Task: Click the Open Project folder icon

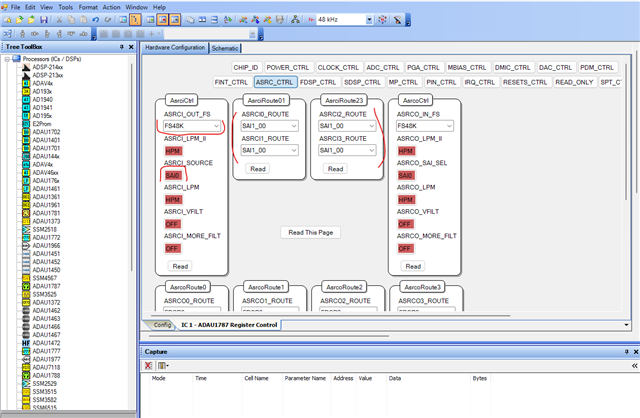Action: coord(19,20)
